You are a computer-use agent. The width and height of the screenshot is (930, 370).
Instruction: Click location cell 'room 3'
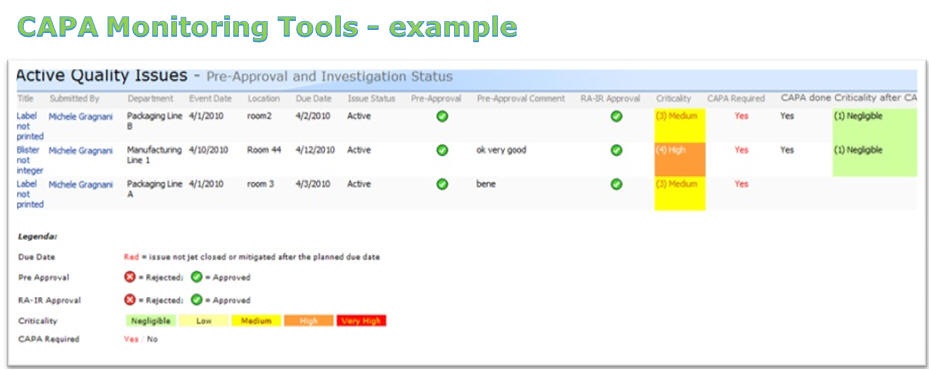pyautogui.click(x=260, y=184)
